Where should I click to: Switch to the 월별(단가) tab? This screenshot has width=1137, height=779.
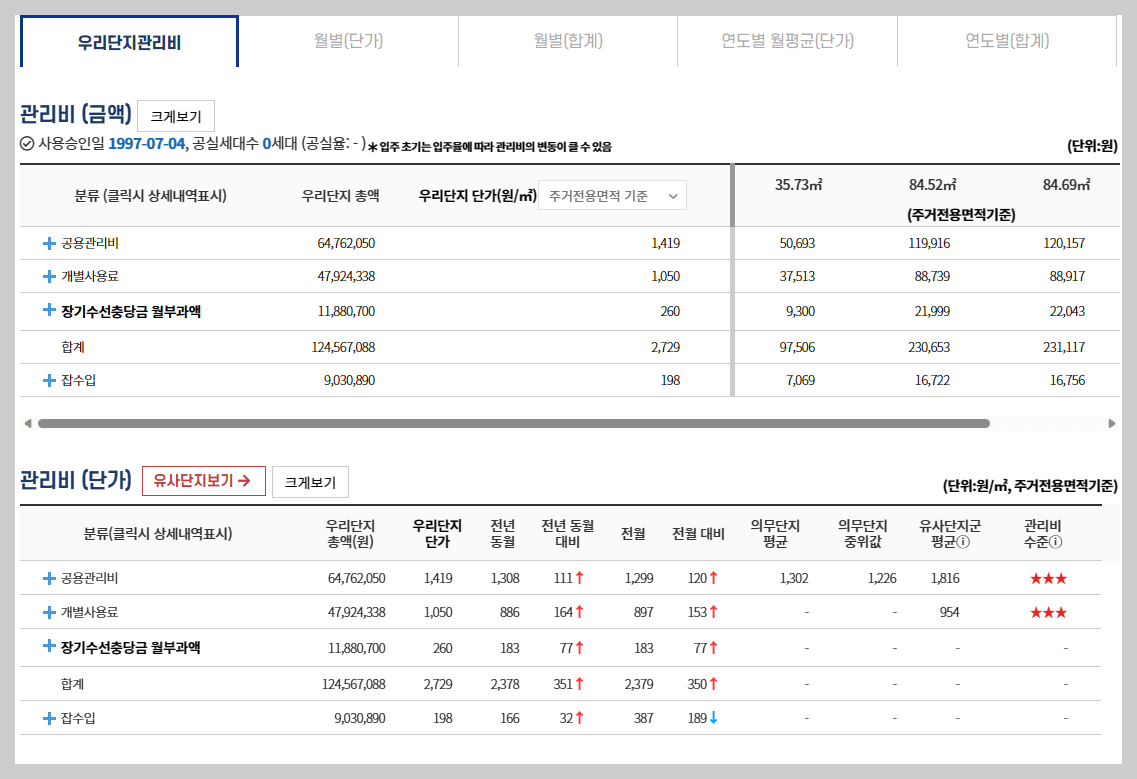pos(352,43)
